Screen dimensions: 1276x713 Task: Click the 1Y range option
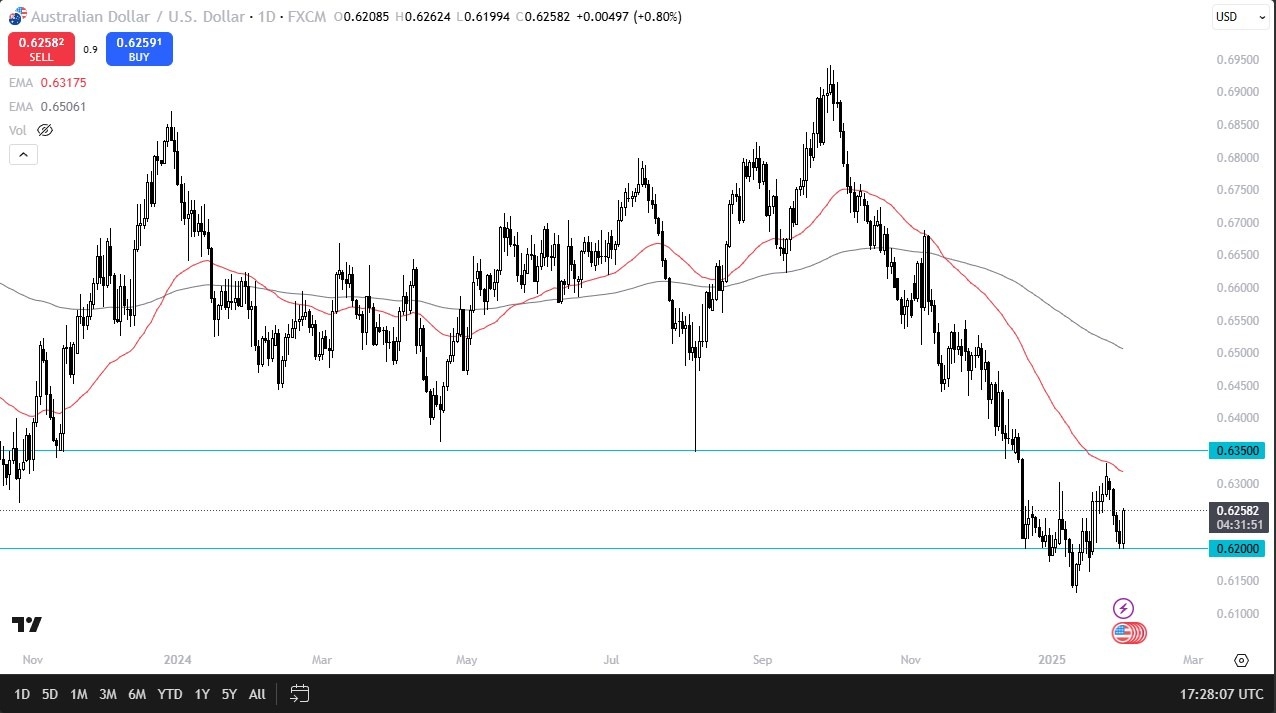tap(202, 693)
